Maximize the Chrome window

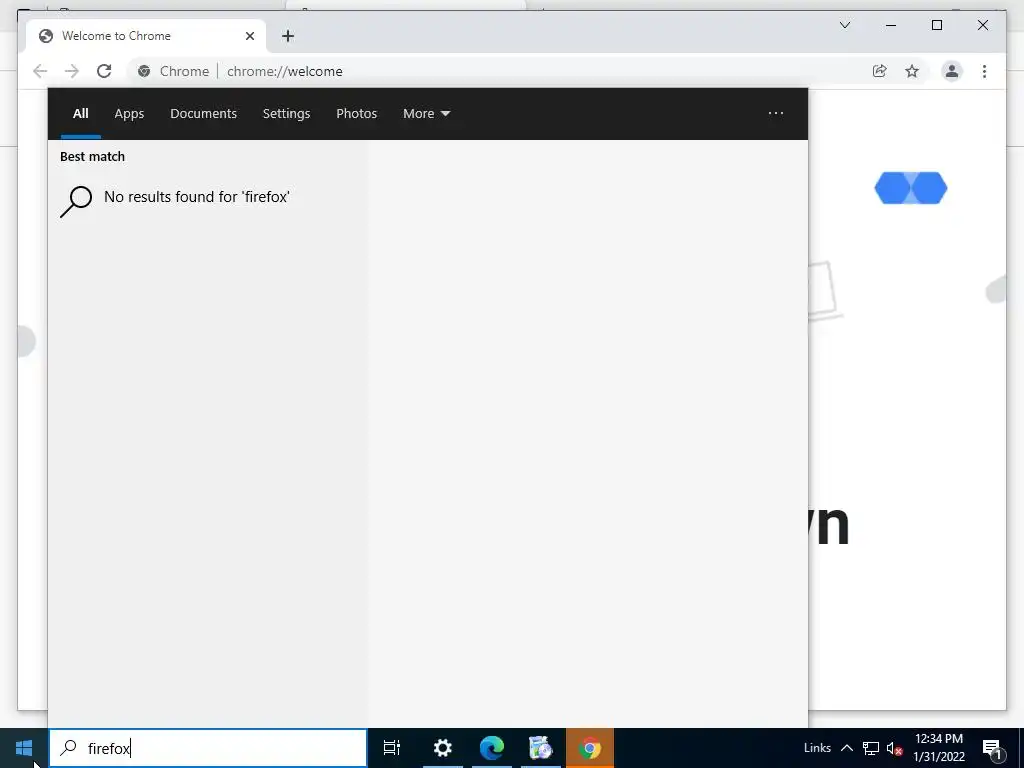coord(936,25)
